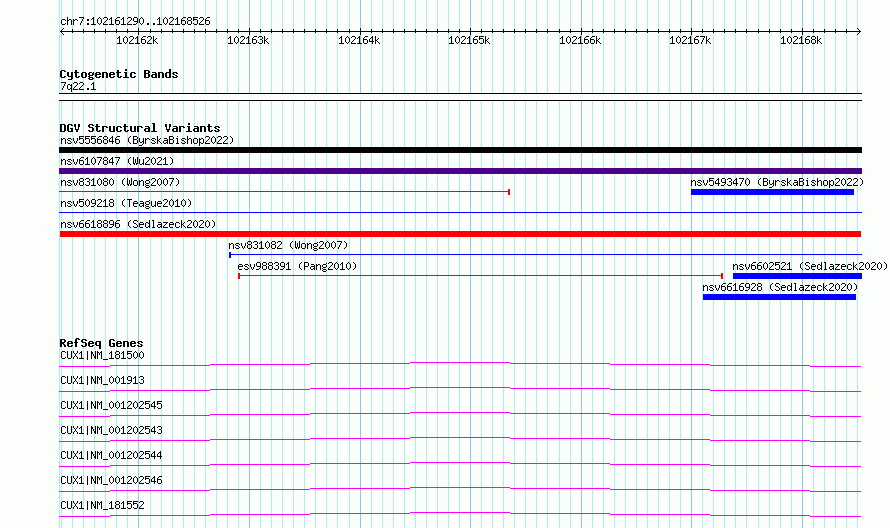The height and width of the screenshot is (528, 890).
Task: Click the red esv988391 variant line
Action: (x=480, y=276)
